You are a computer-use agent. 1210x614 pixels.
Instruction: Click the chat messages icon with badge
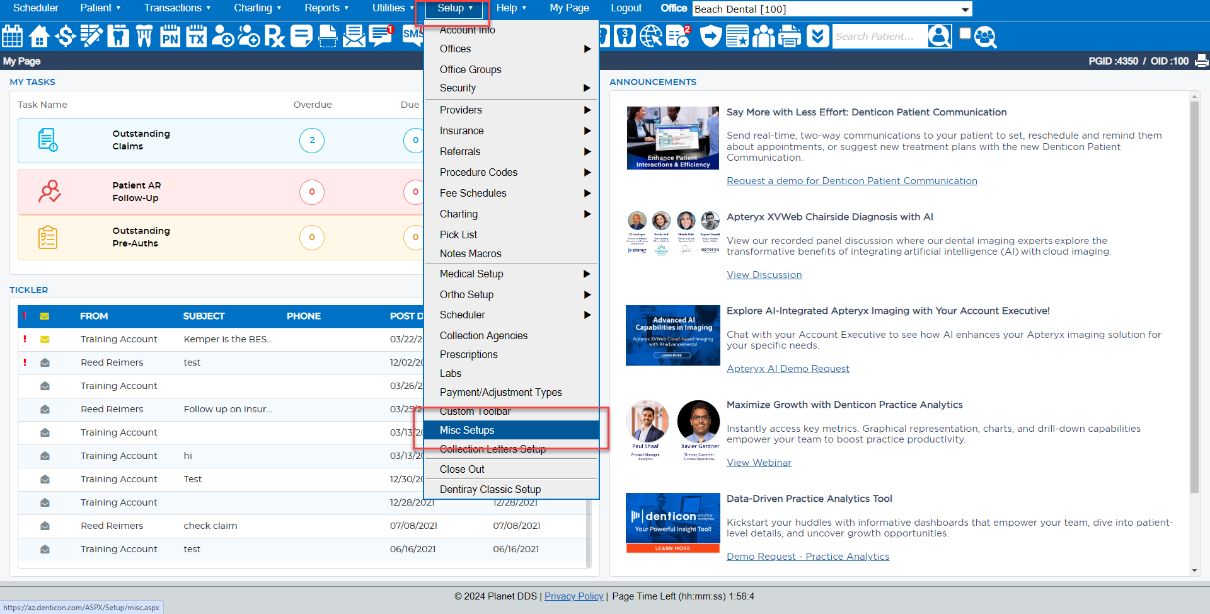(380, 36)
